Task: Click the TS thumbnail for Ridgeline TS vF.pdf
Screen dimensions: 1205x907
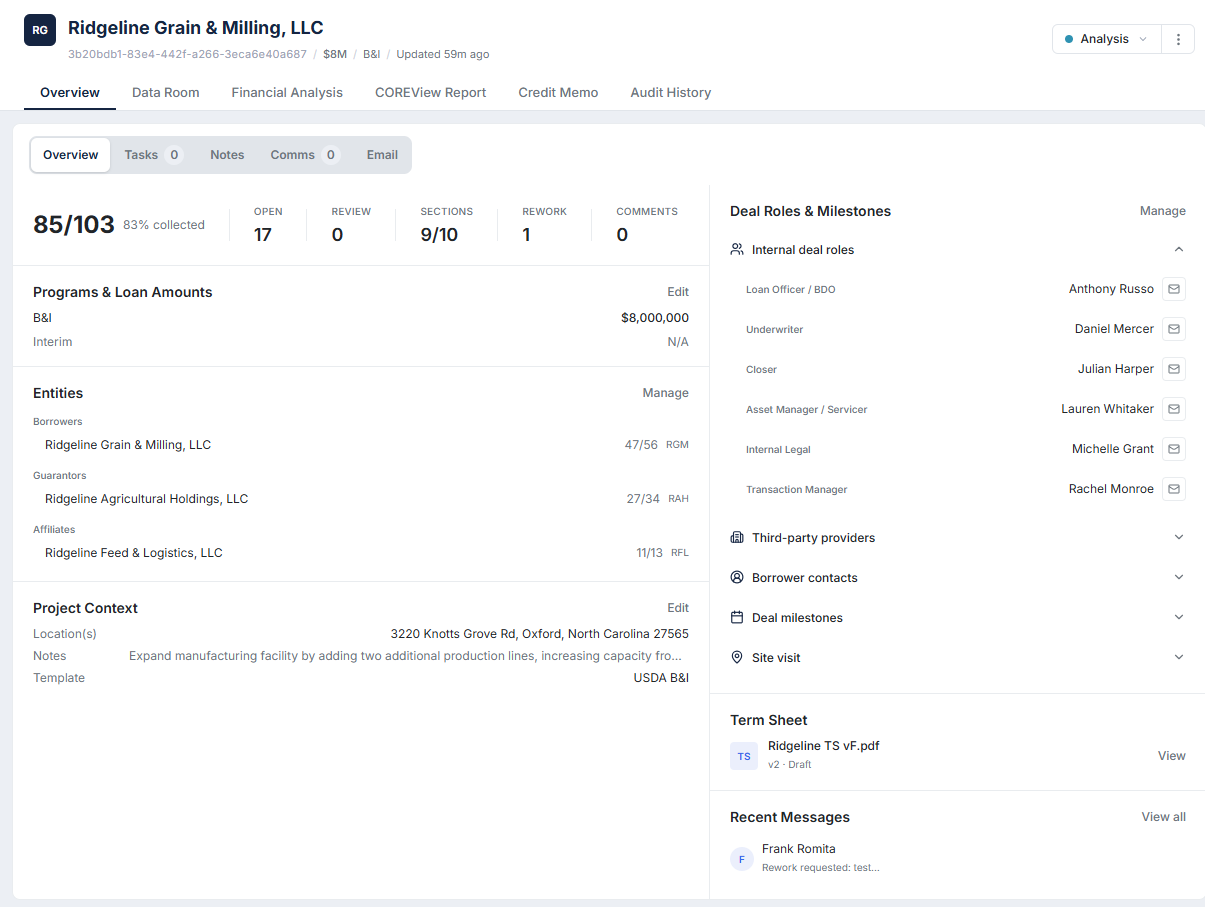Action: tap(743, 754)
